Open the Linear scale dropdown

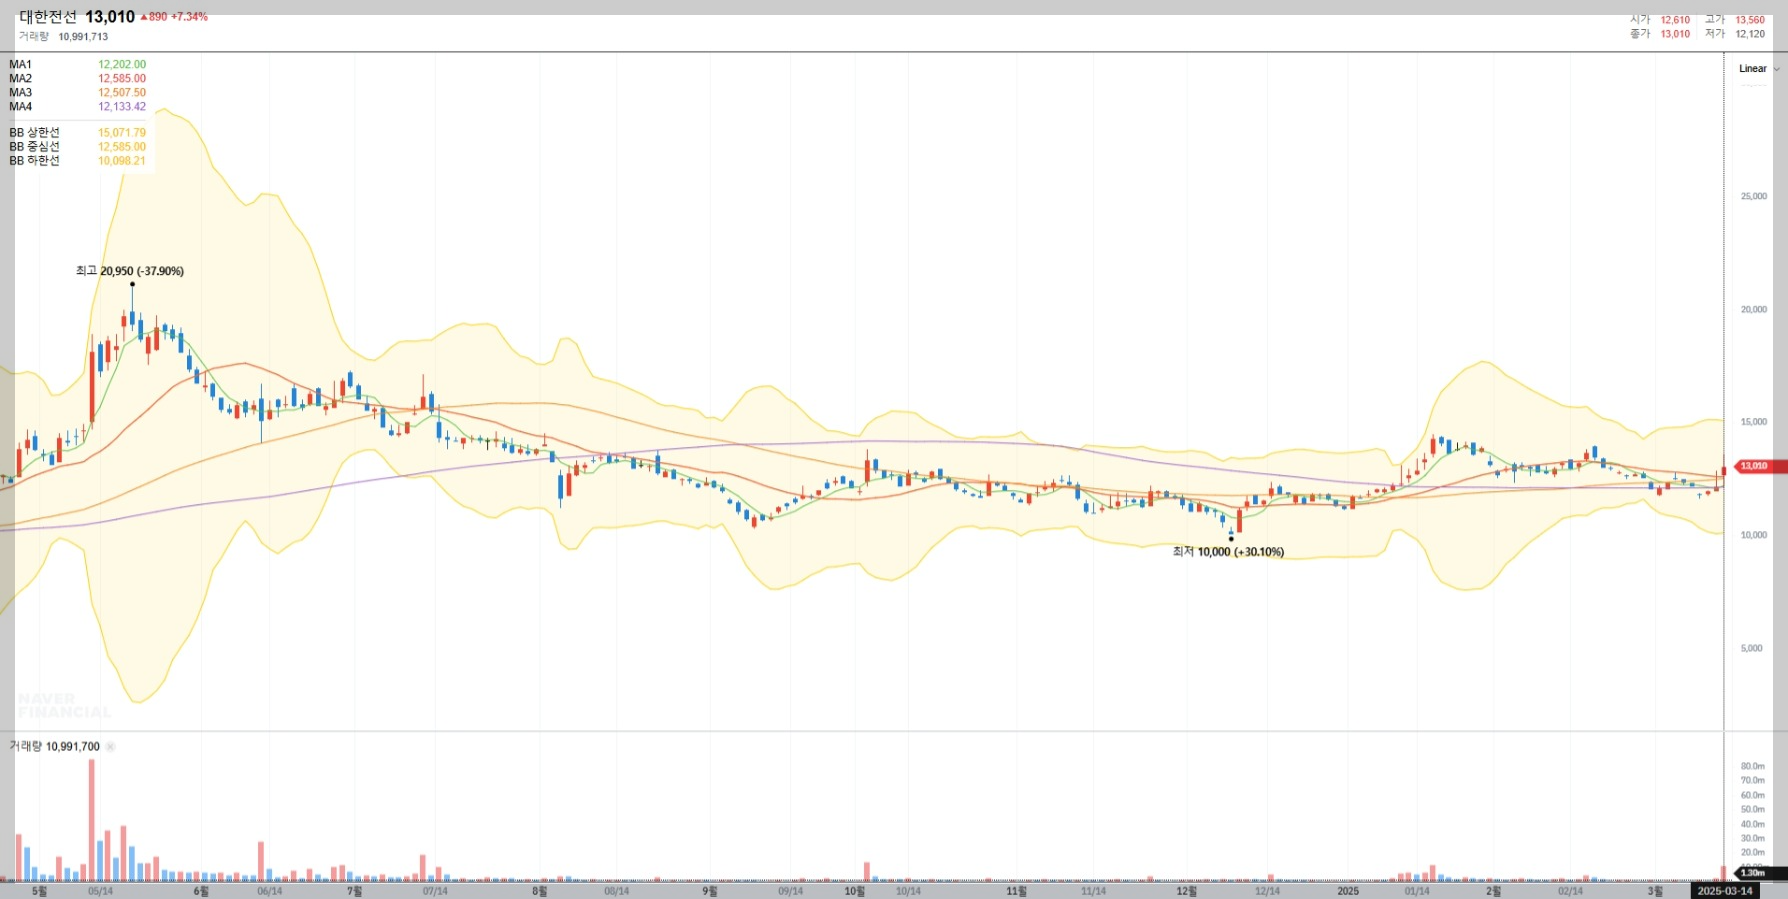[x=1758, y=69]
